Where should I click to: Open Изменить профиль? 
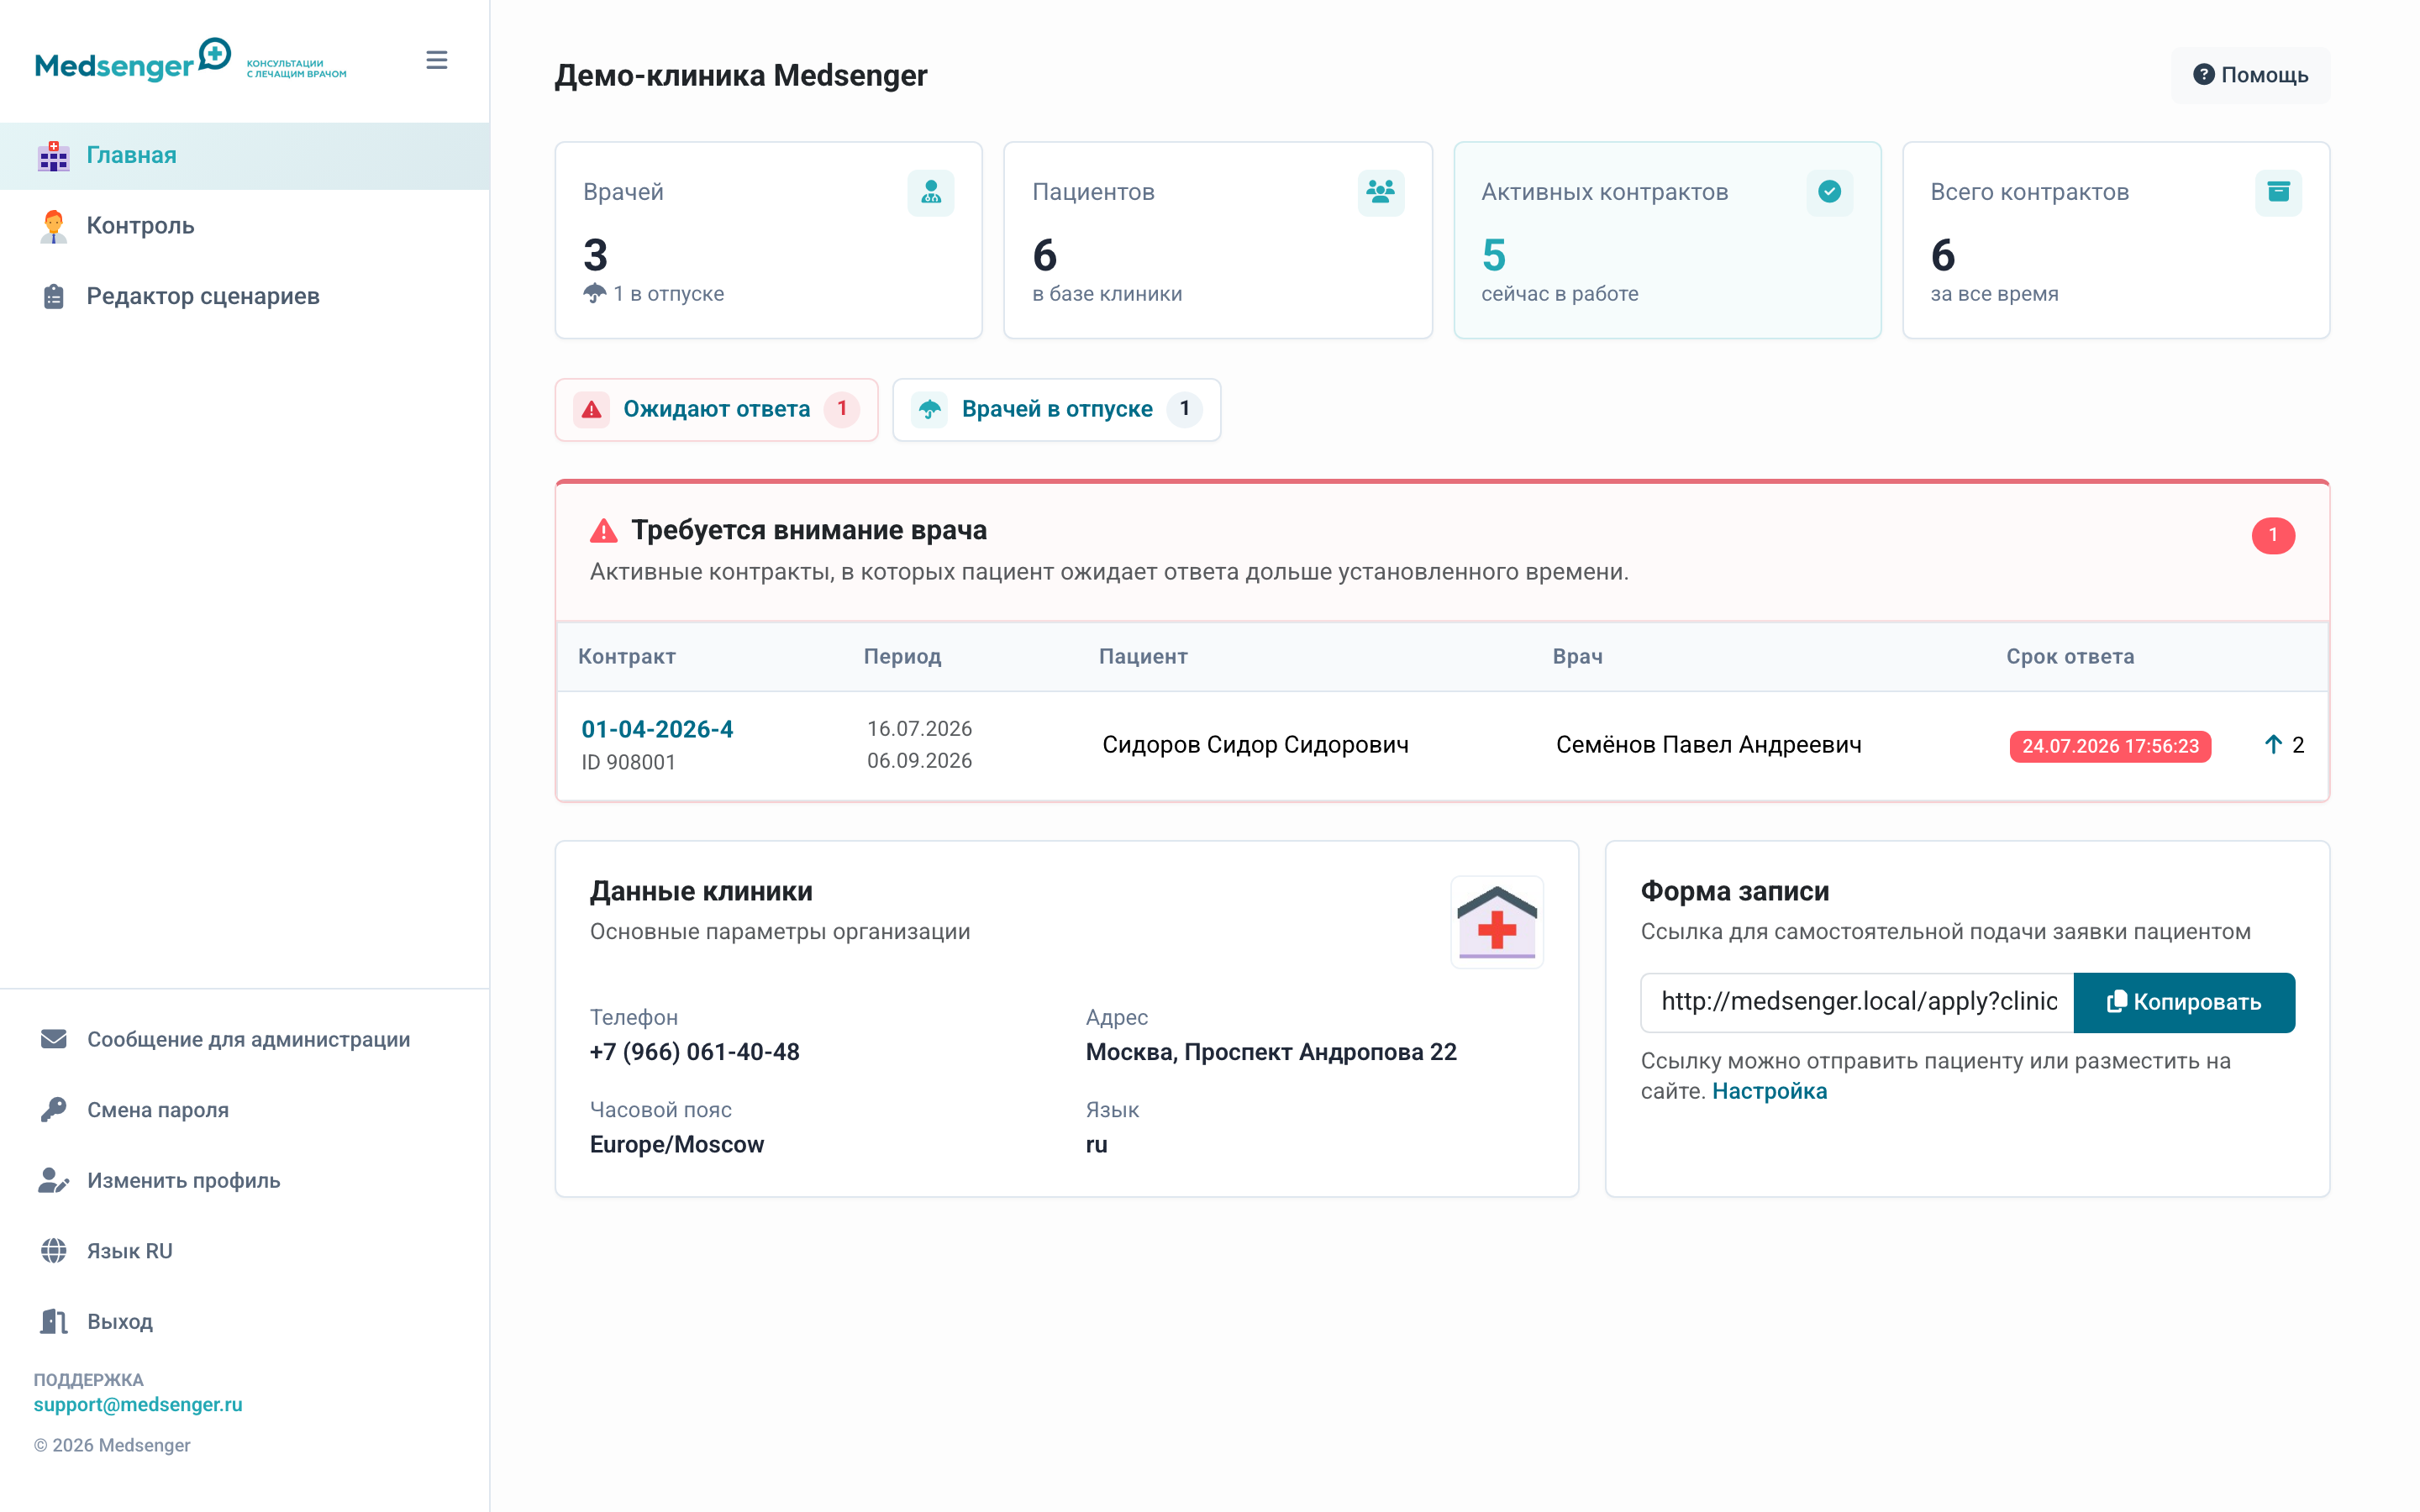pyautogui.click(x=245, y=1181)
